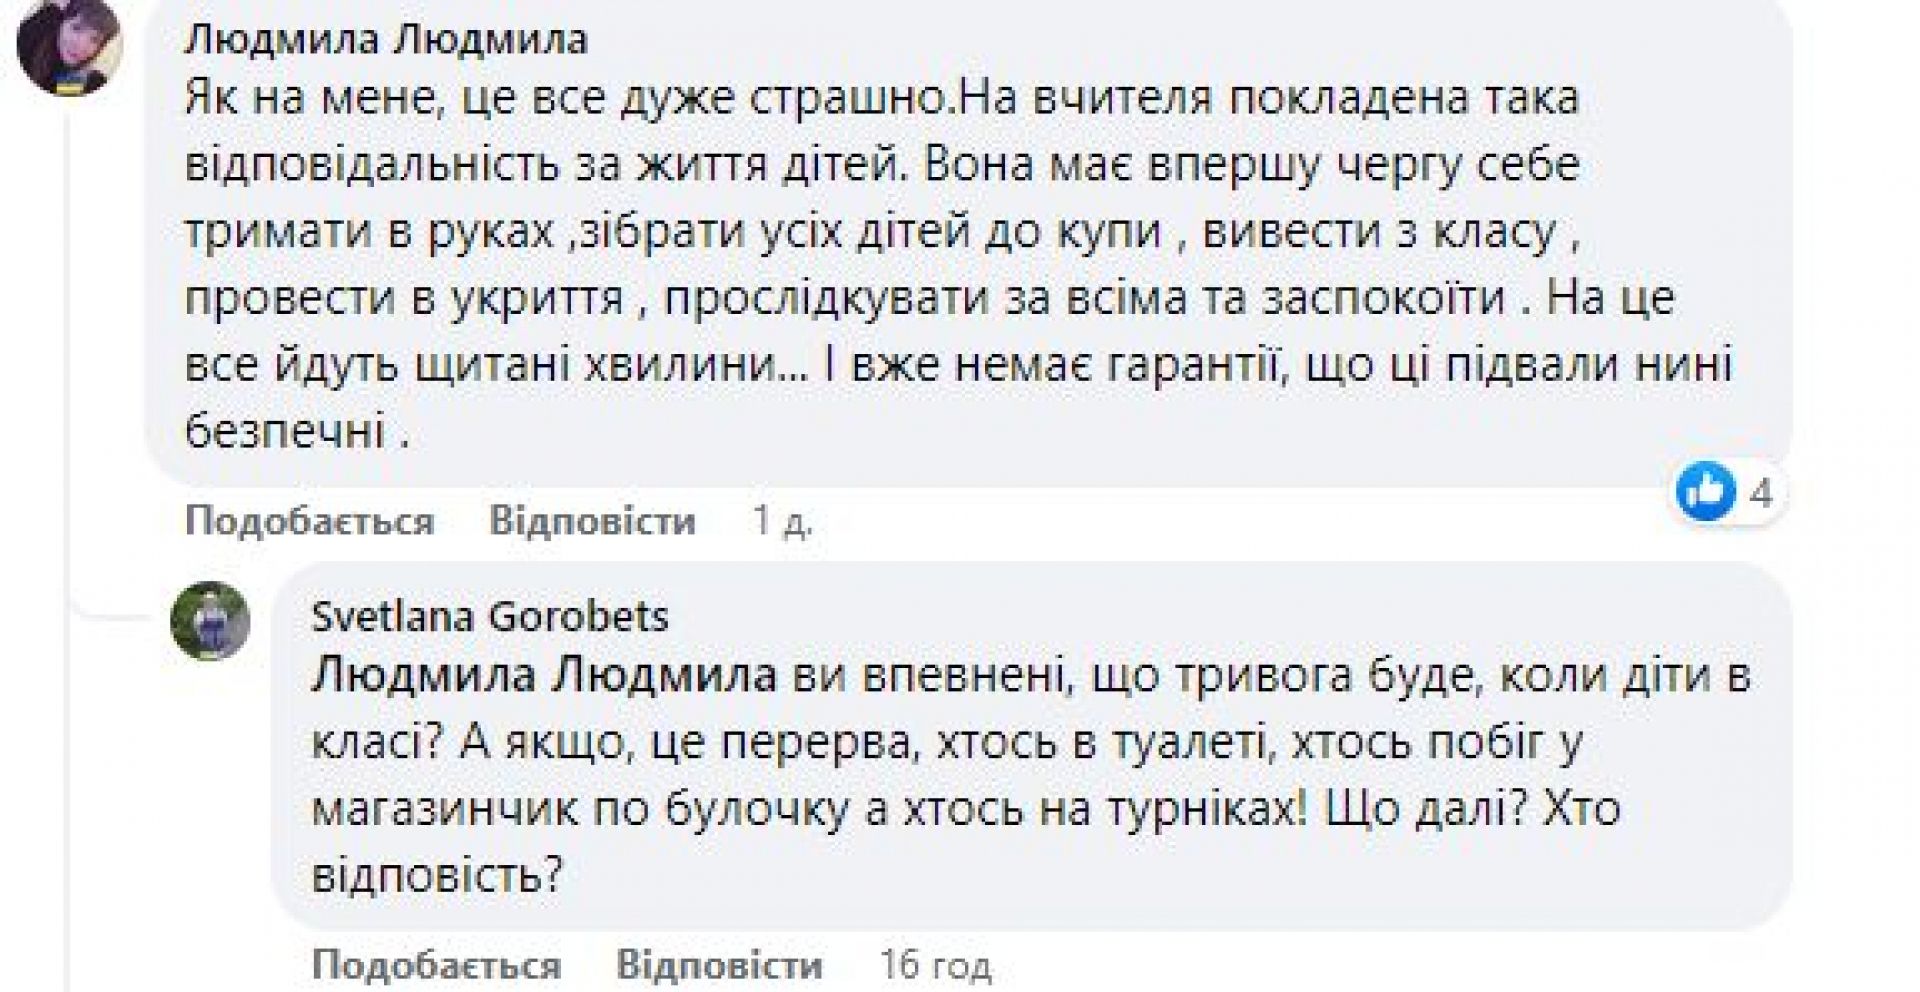Click the blue thumbs-up reaction icon
The image size is (1920, 992).
[1704, 492]
